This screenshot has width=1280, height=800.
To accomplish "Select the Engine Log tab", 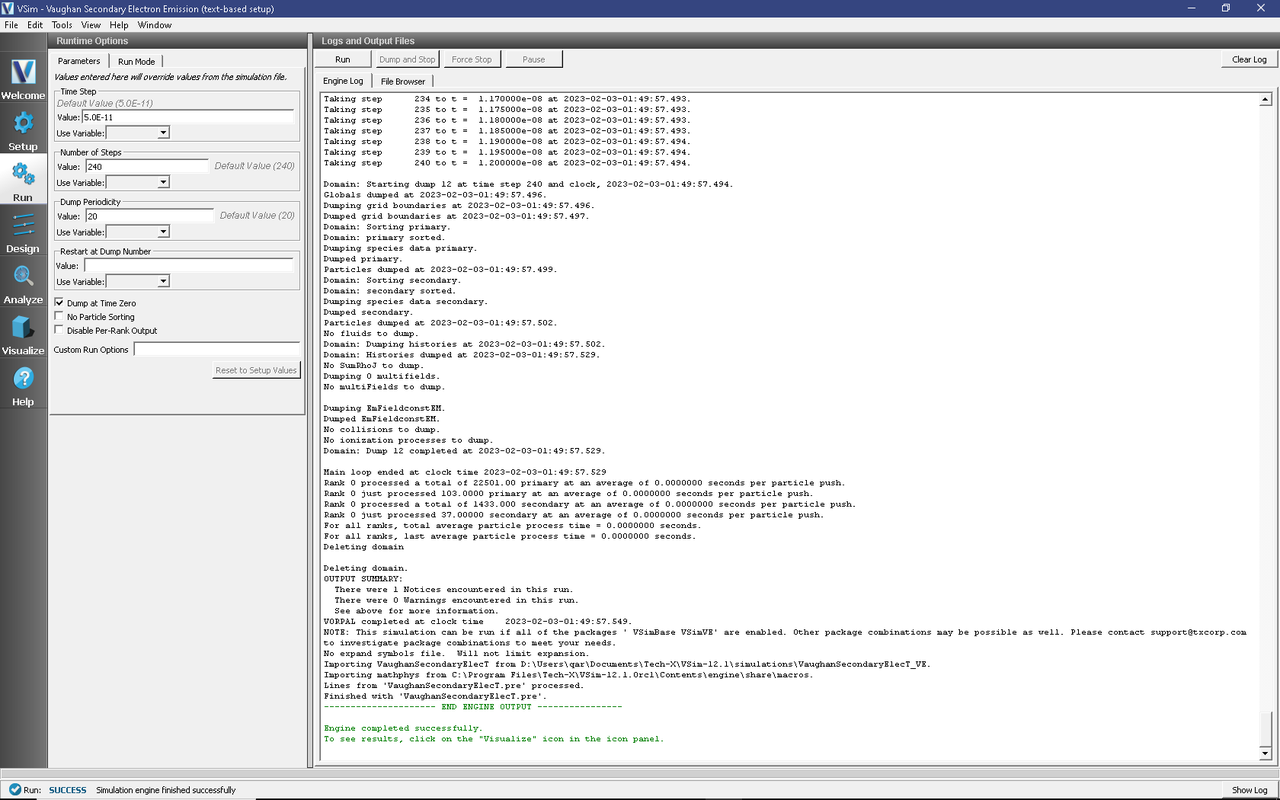I will click(x=343, y=81).
